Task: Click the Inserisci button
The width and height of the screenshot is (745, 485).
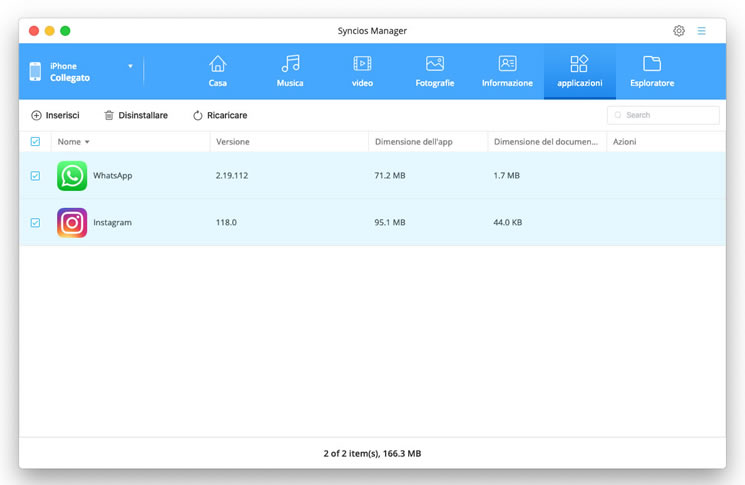Action: tap(55, 115)
